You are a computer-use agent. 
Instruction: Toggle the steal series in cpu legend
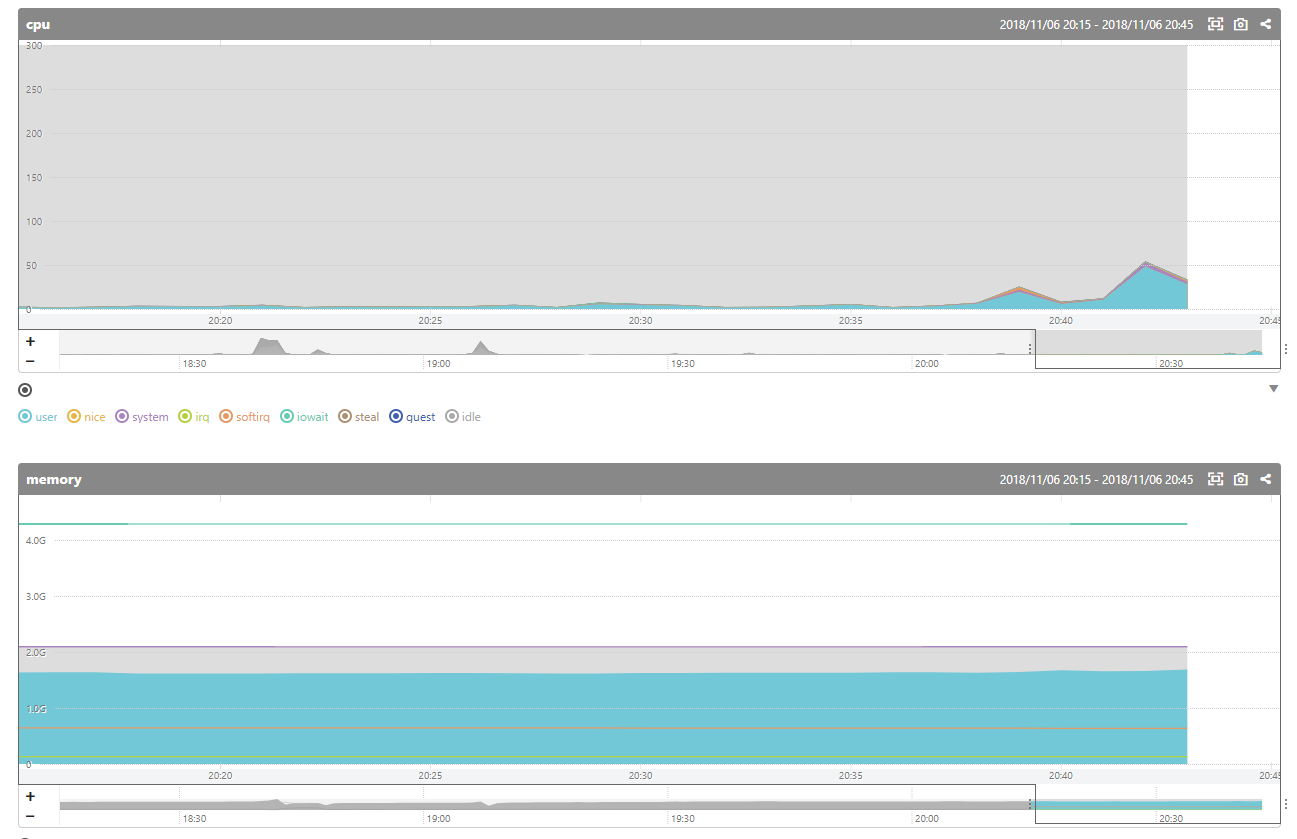(359, 417)
